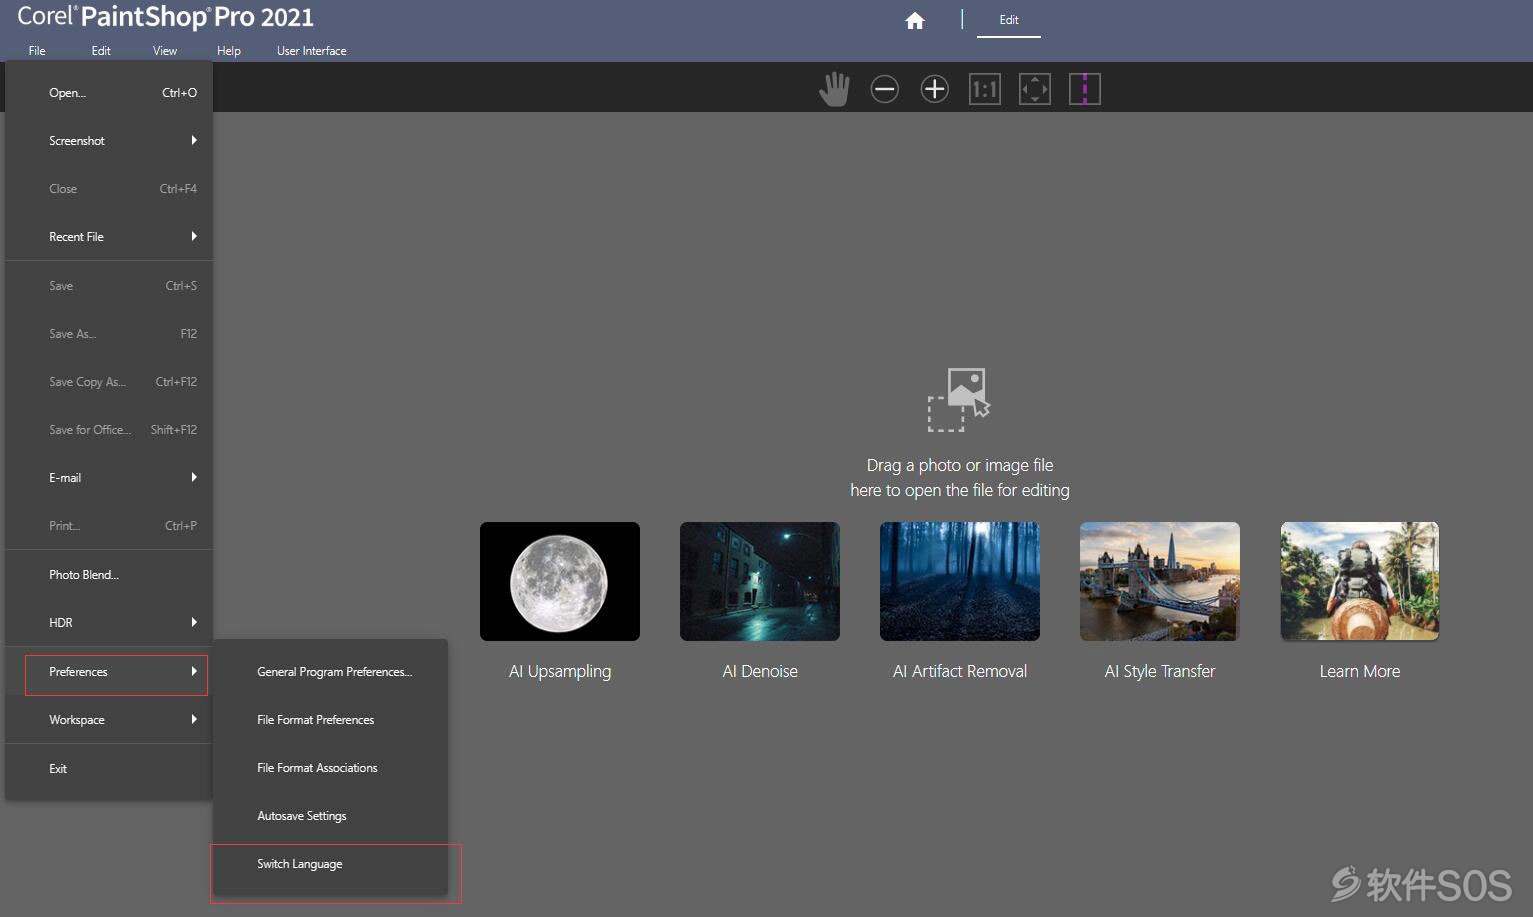Expand the Recent File submenu
The width and height of the screenshot is (1533, 917).
[x=109, y=237]
